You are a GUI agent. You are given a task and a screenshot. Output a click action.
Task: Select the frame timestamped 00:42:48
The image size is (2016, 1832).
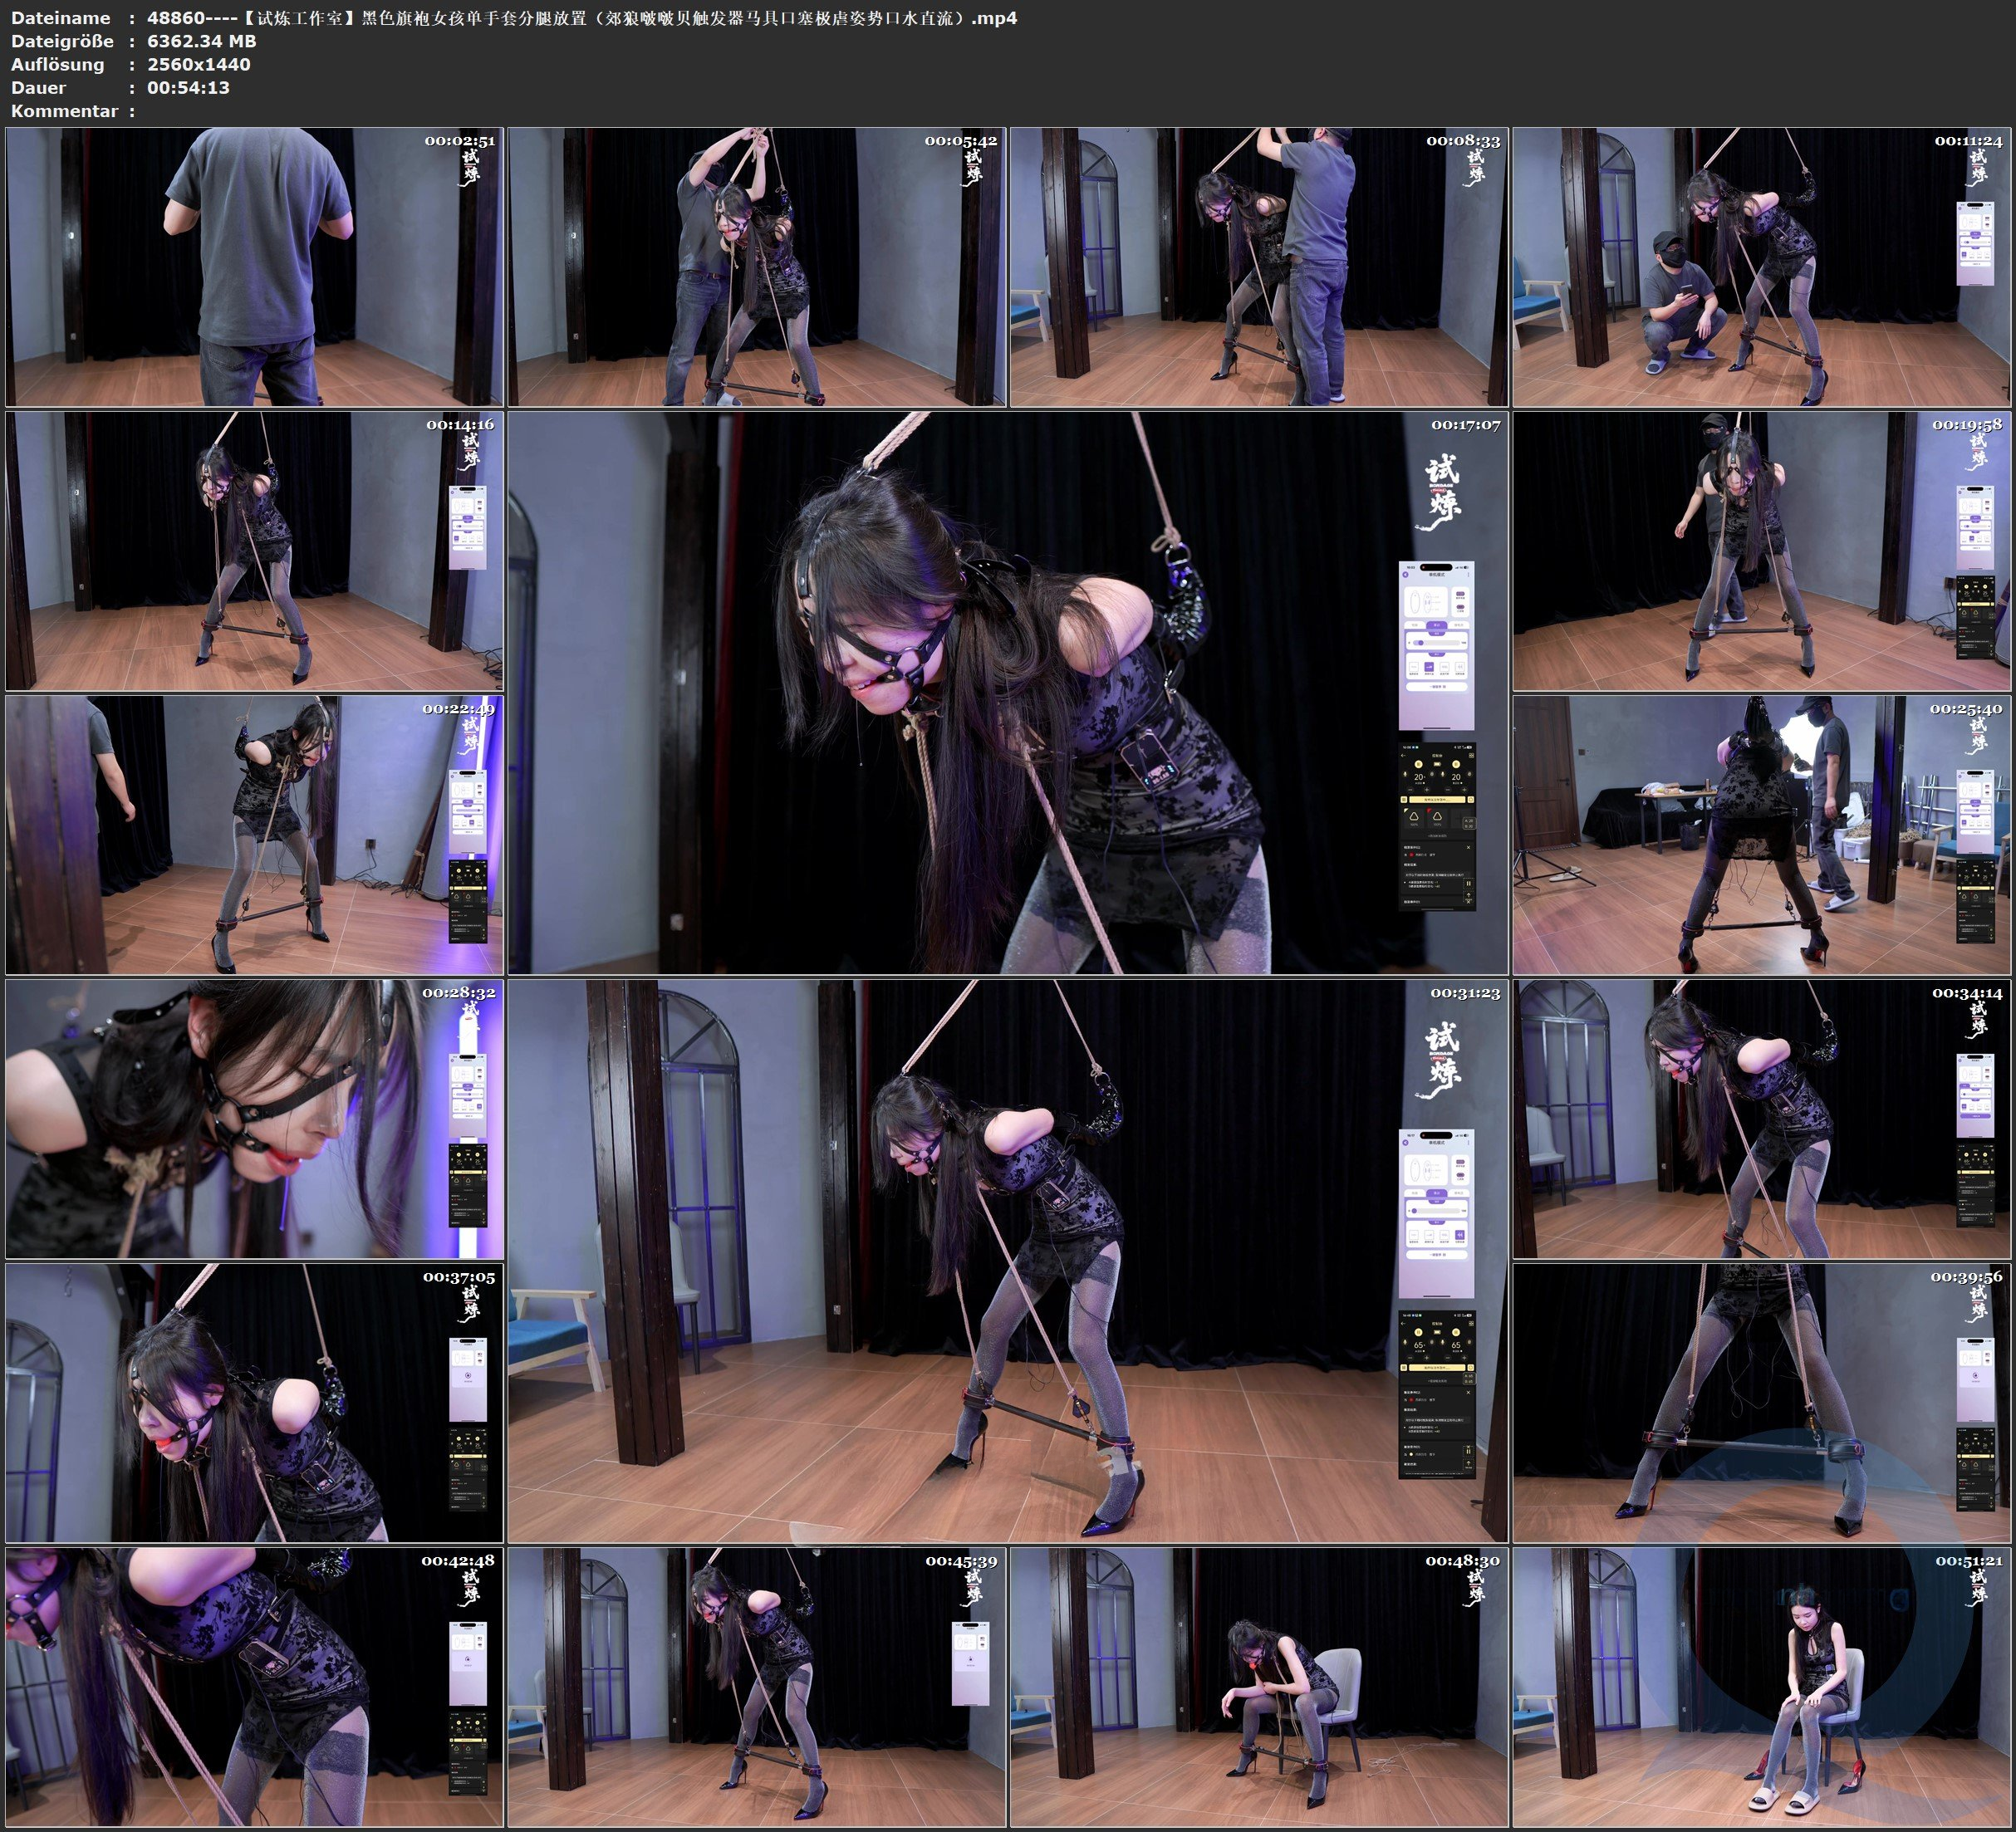pos(254,1687)
